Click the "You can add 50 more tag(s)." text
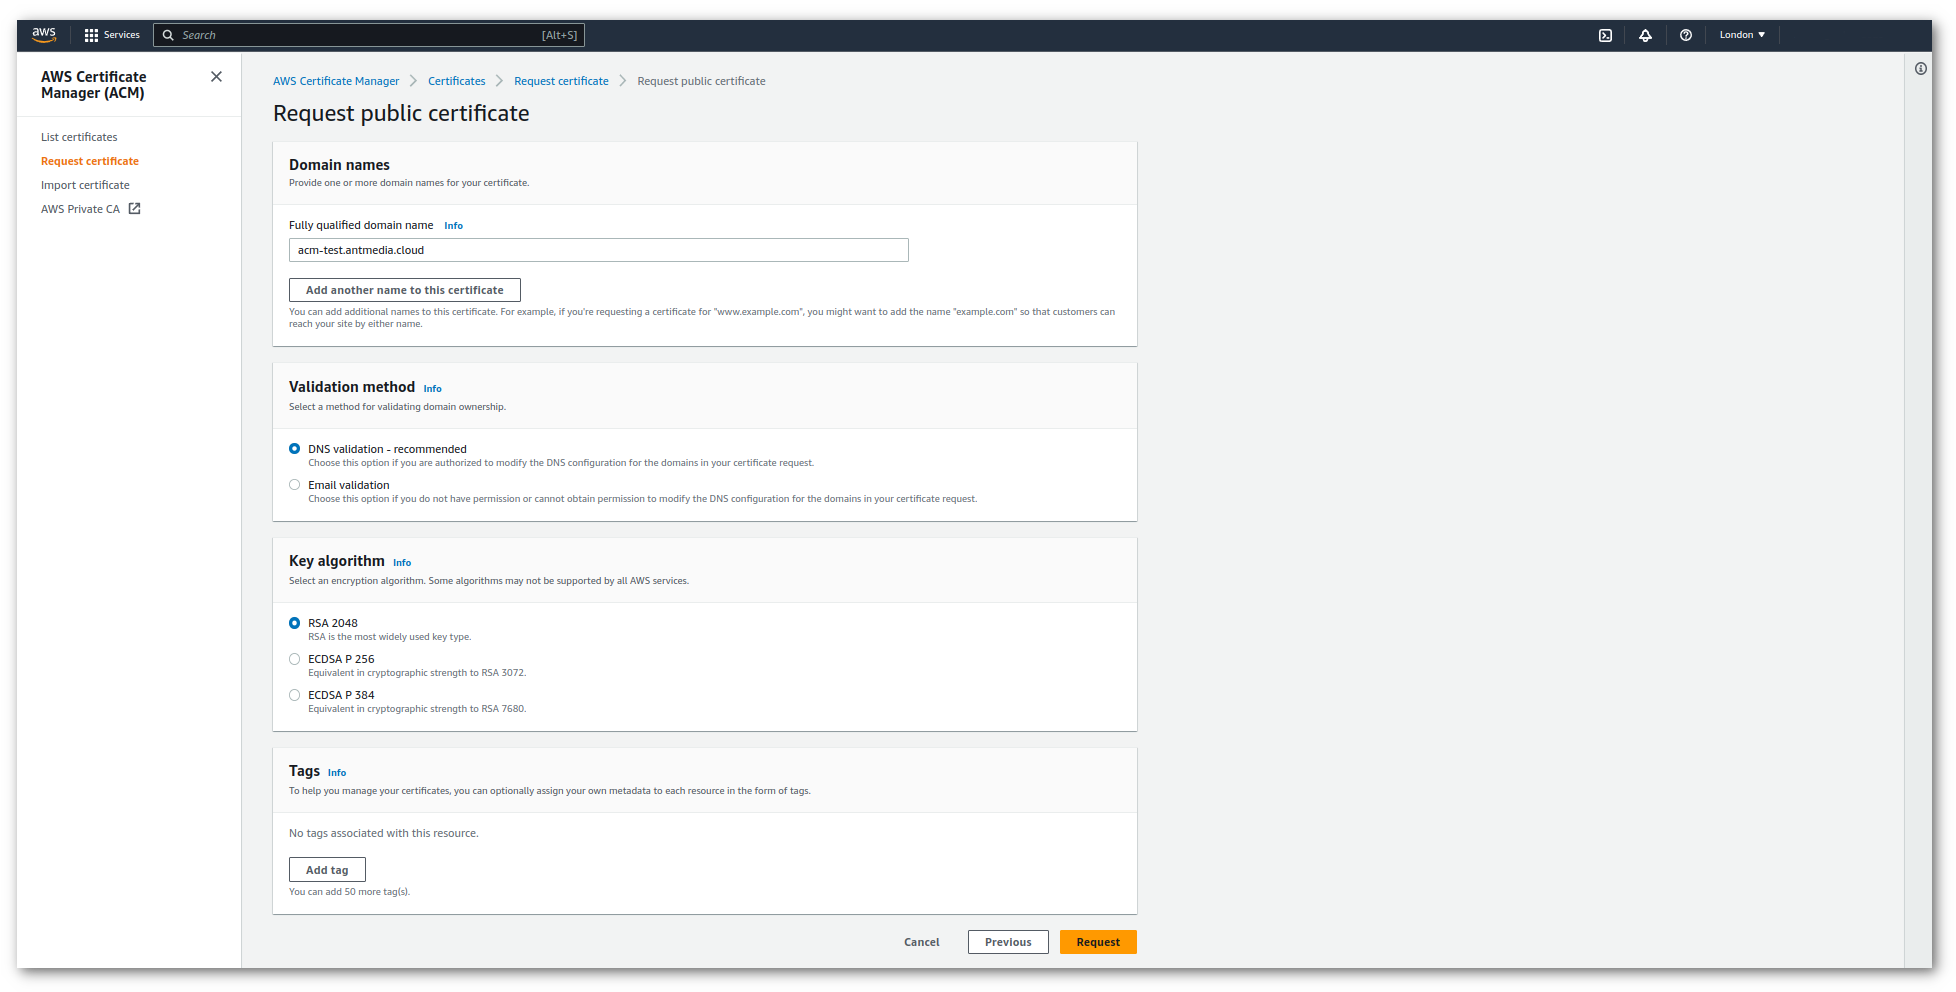 [x=350, y=892]
